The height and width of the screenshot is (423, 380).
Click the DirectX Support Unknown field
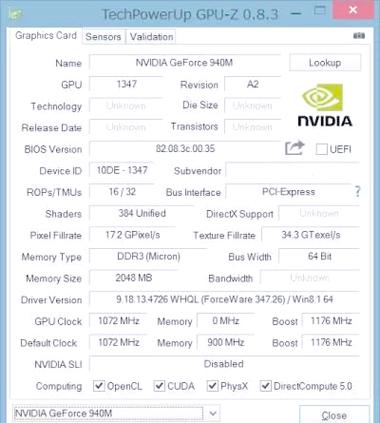coord(319,213)
